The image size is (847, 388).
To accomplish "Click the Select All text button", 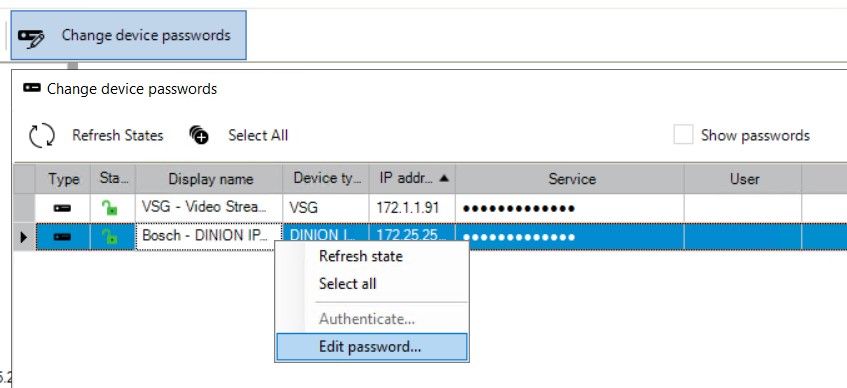I will [x=258, y=135].
